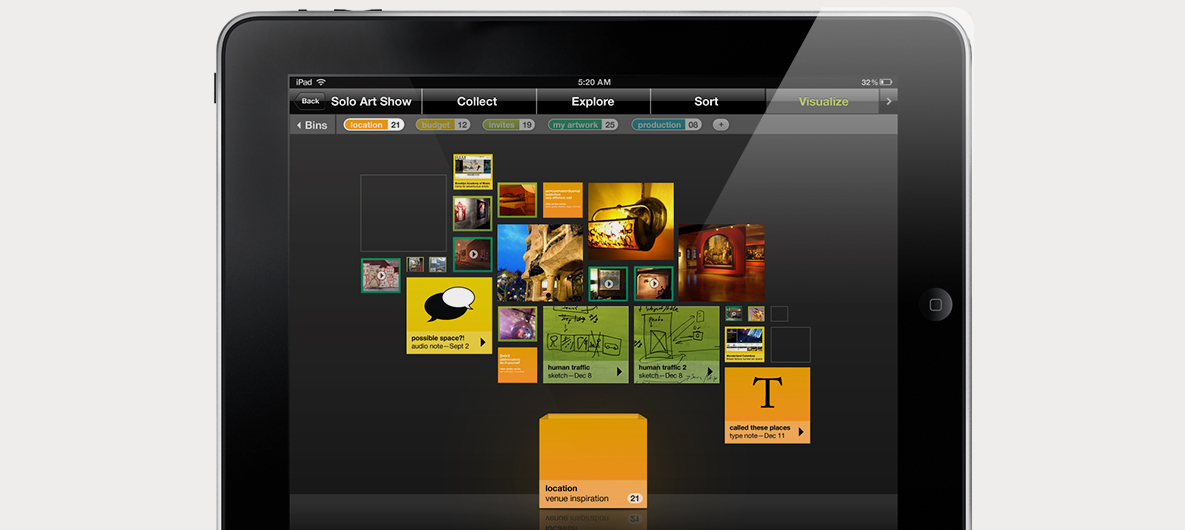Open the location venue inspiration box
The height and width of the screenshot is (530, 1185).
593,460
